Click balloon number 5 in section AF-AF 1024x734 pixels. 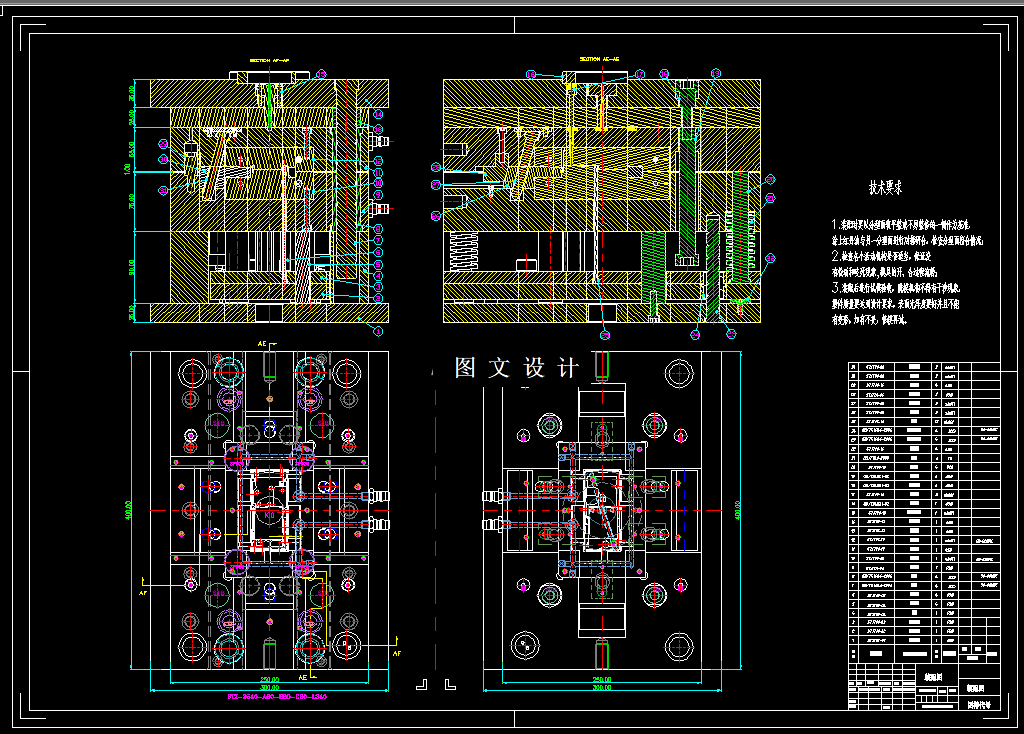tap(378, 264)
